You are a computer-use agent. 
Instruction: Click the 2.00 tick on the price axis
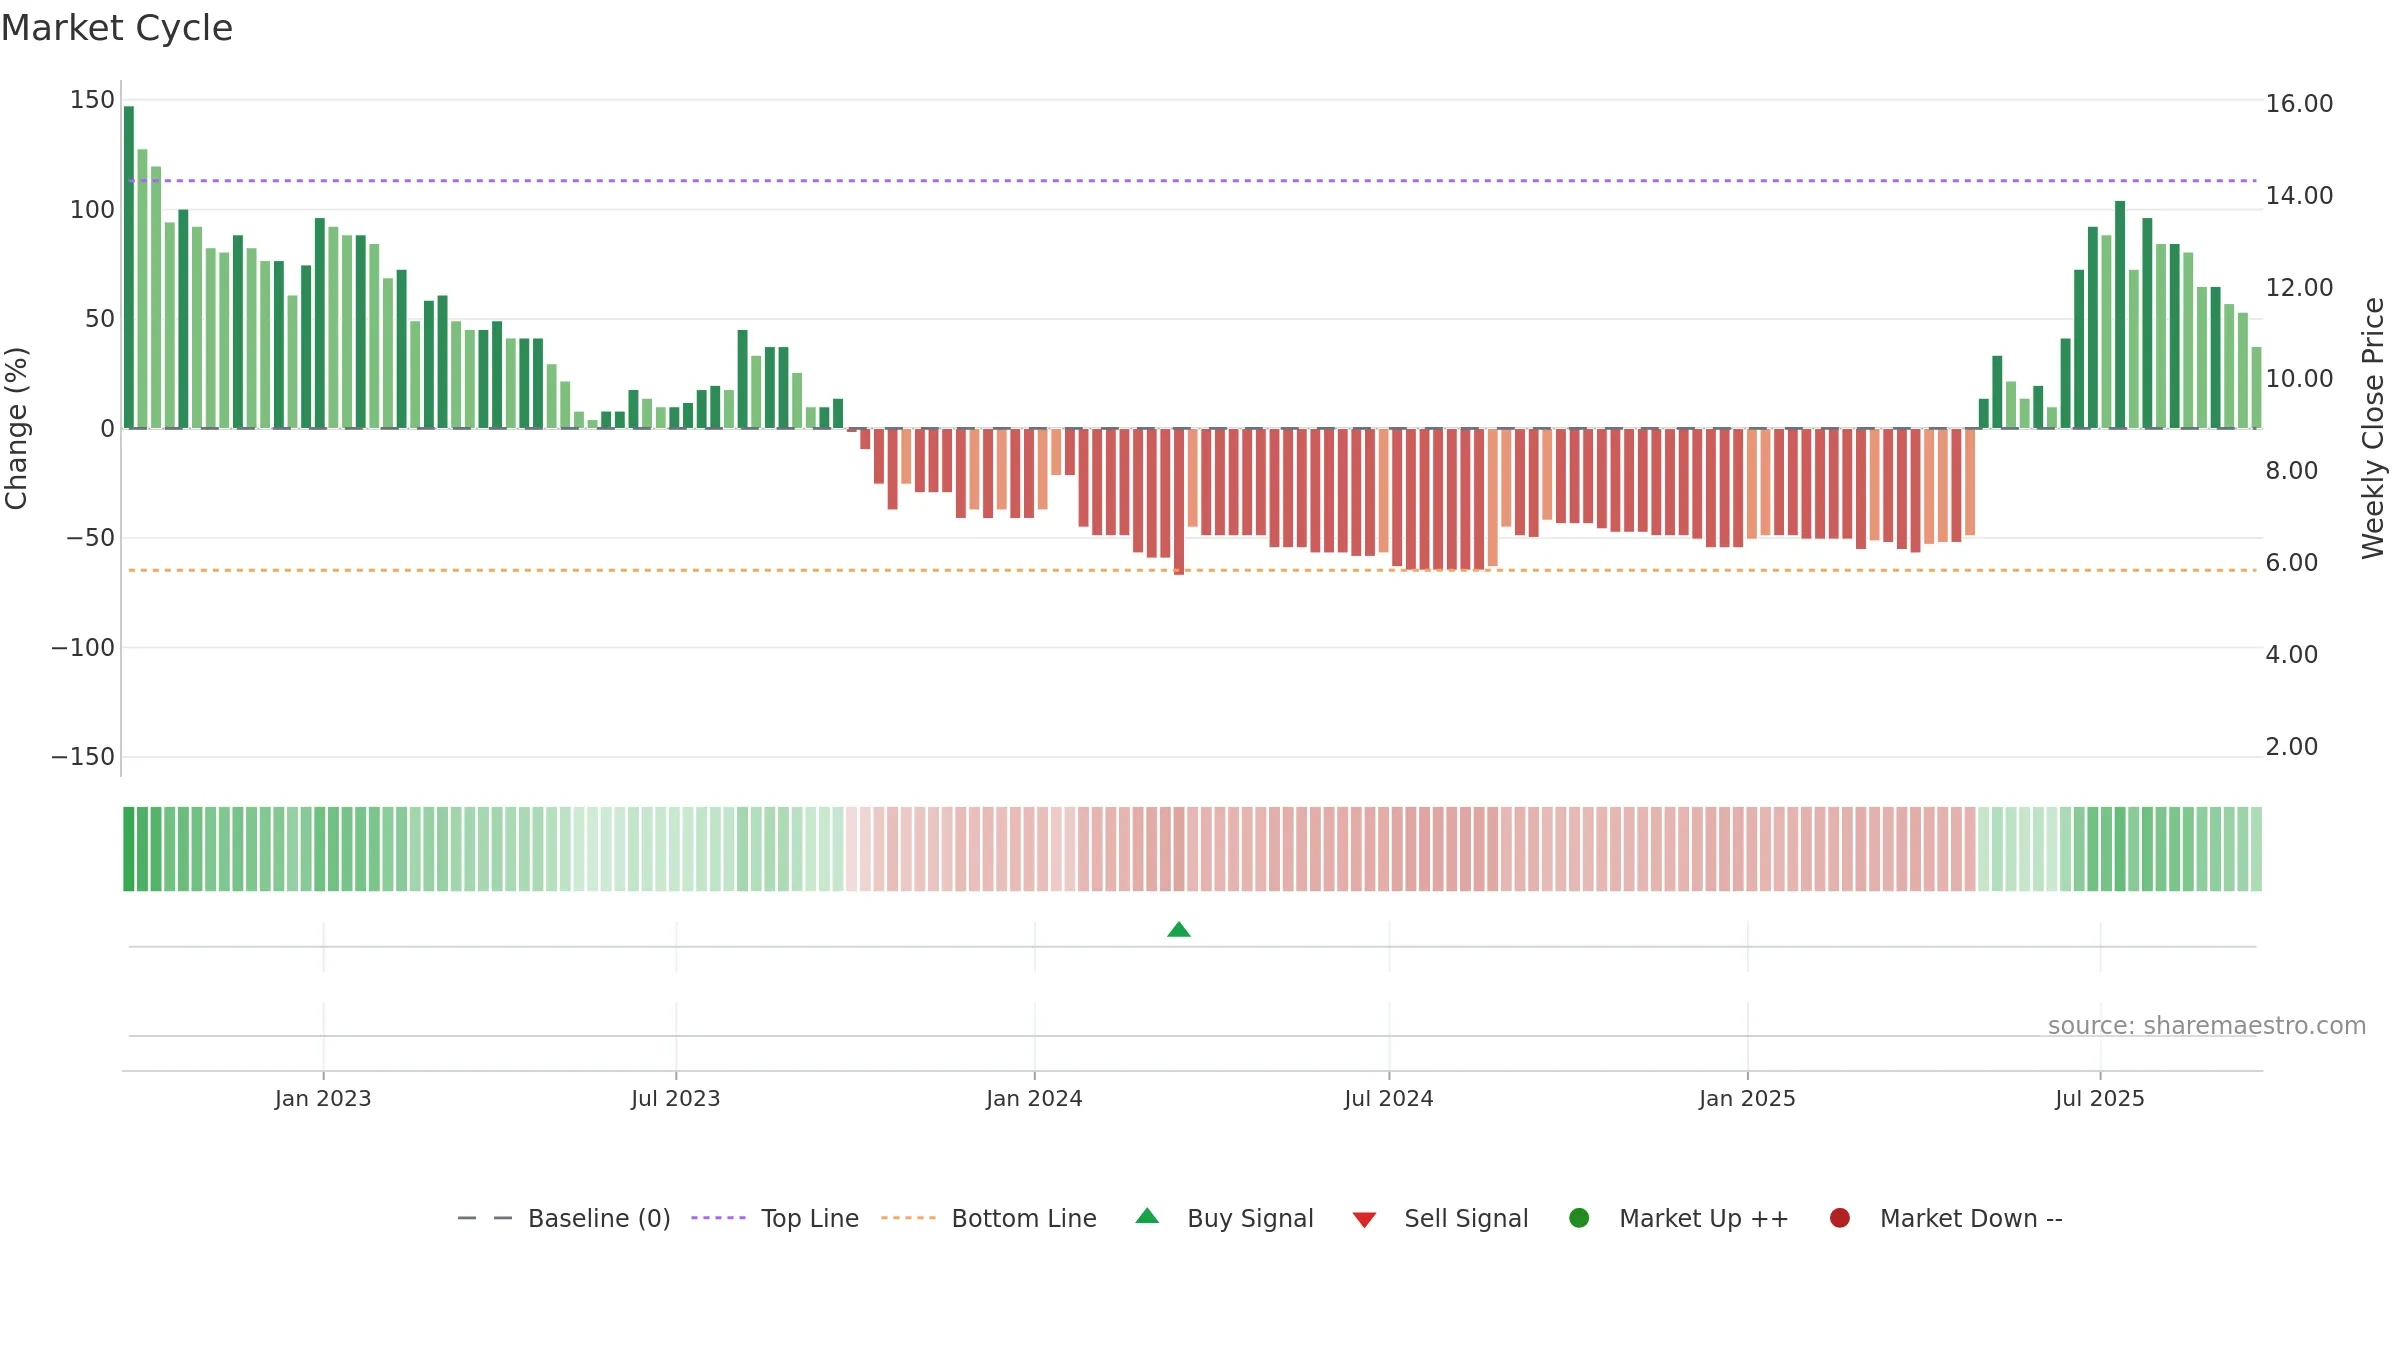click(x=2291, y=747)
